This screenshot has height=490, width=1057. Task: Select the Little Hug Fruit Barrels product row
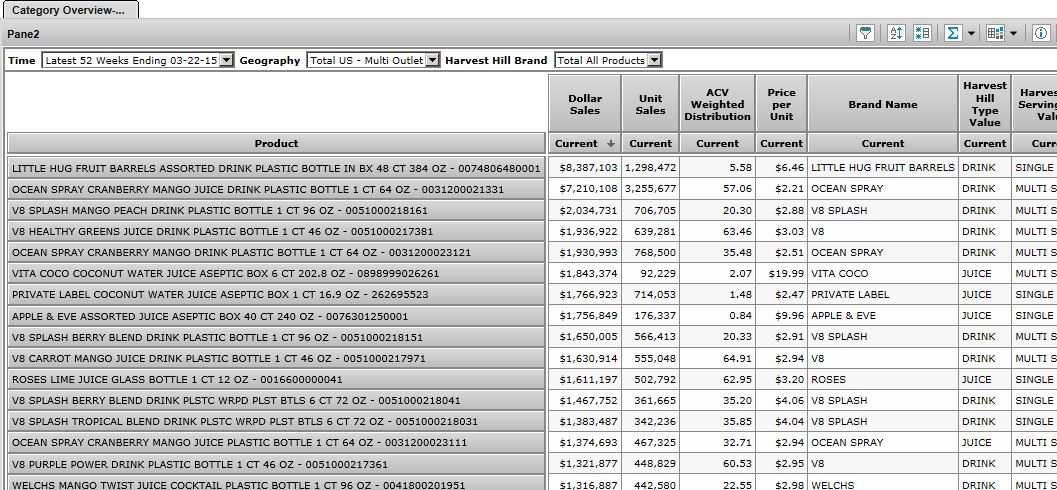[x=276, y=168]
